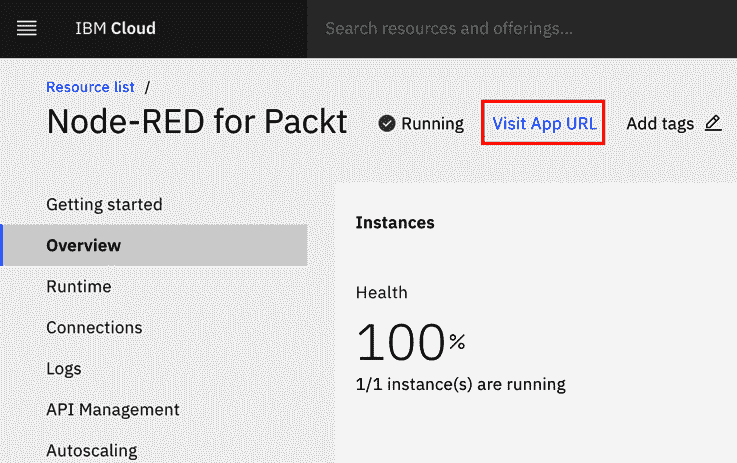Click '1/1 instance(s) are running' text
Viewport: 737px width, 463px height.
[x=461, y=385]
